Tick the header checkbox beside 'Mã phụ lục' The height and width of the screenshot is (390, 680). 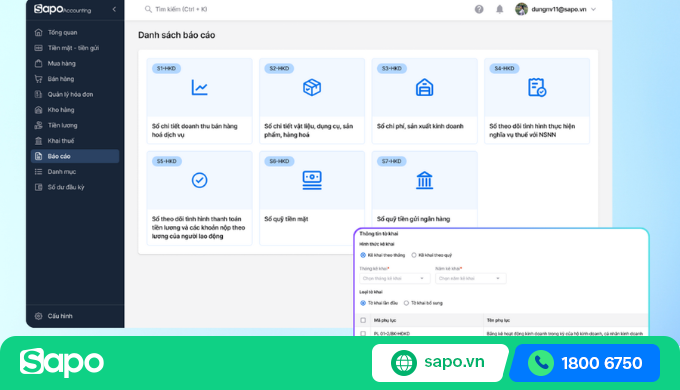click(363, 320)
